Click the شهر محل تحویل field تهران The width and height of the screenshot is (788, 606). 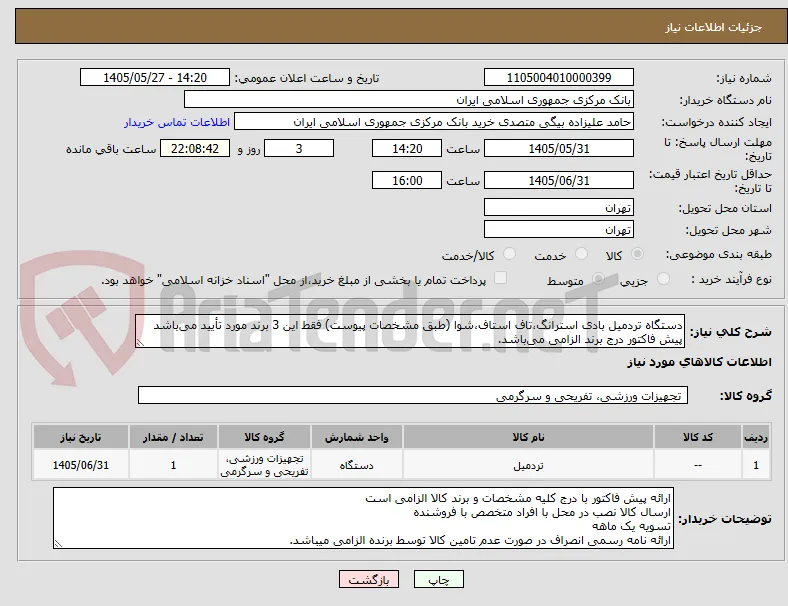[558, 229]
